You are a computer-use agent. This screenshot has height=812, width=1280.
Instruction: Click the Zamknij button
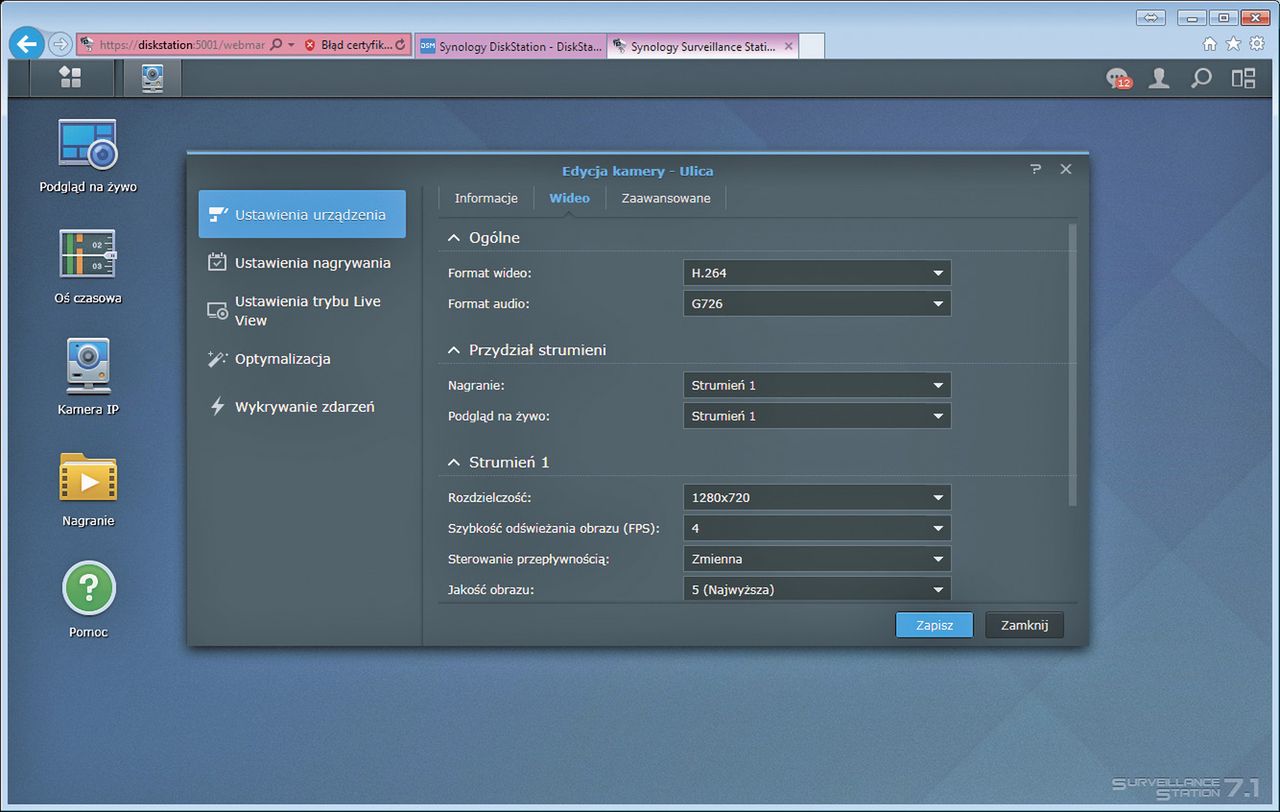click(x=1024, y=625)
